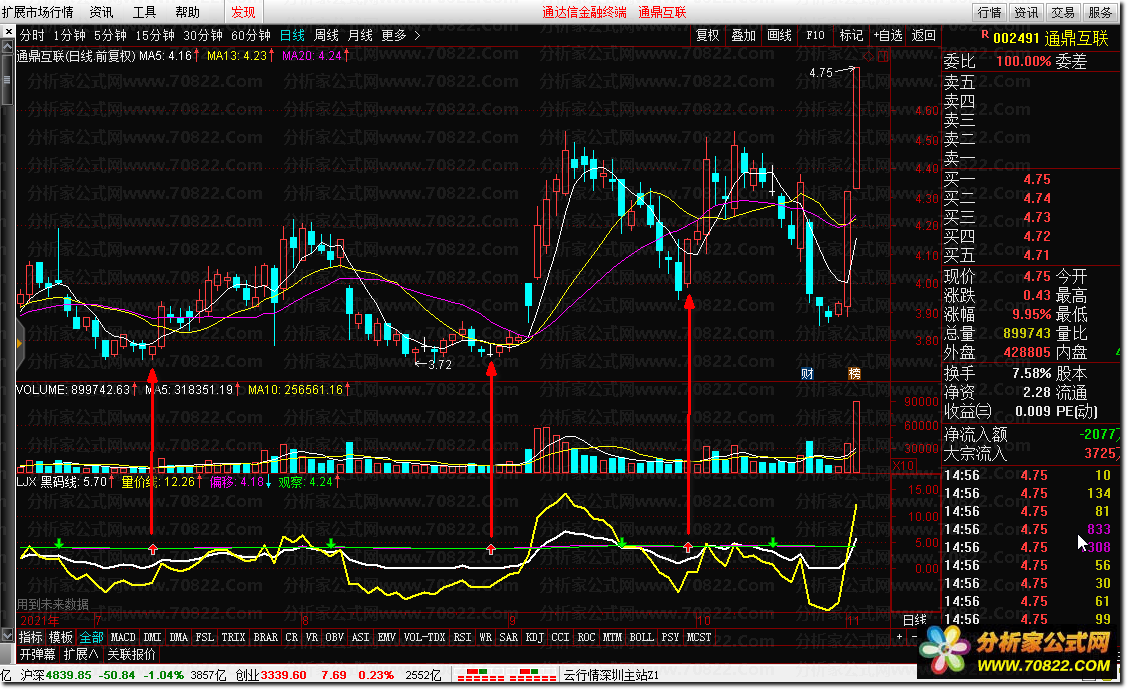
Task: Expand 更多 periods chevron
Action: tap(417, 35)
